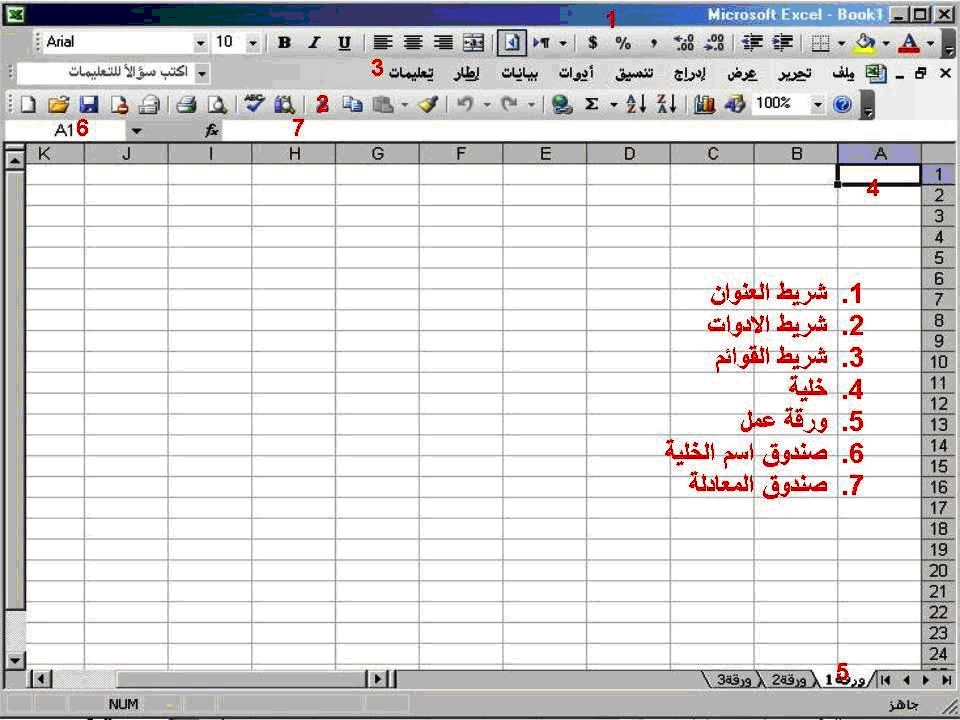Click the Sort Ascending A-Z icon
This screenshot has height=720, width=960.
(x=637, y=104)
